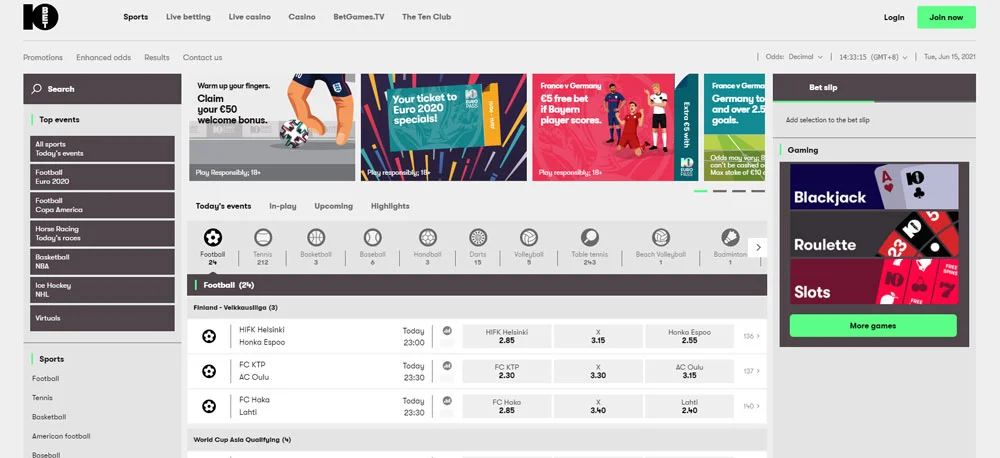Select the Darts sport icon
This screenshot has width=1000, height=458.
point(478,238)
